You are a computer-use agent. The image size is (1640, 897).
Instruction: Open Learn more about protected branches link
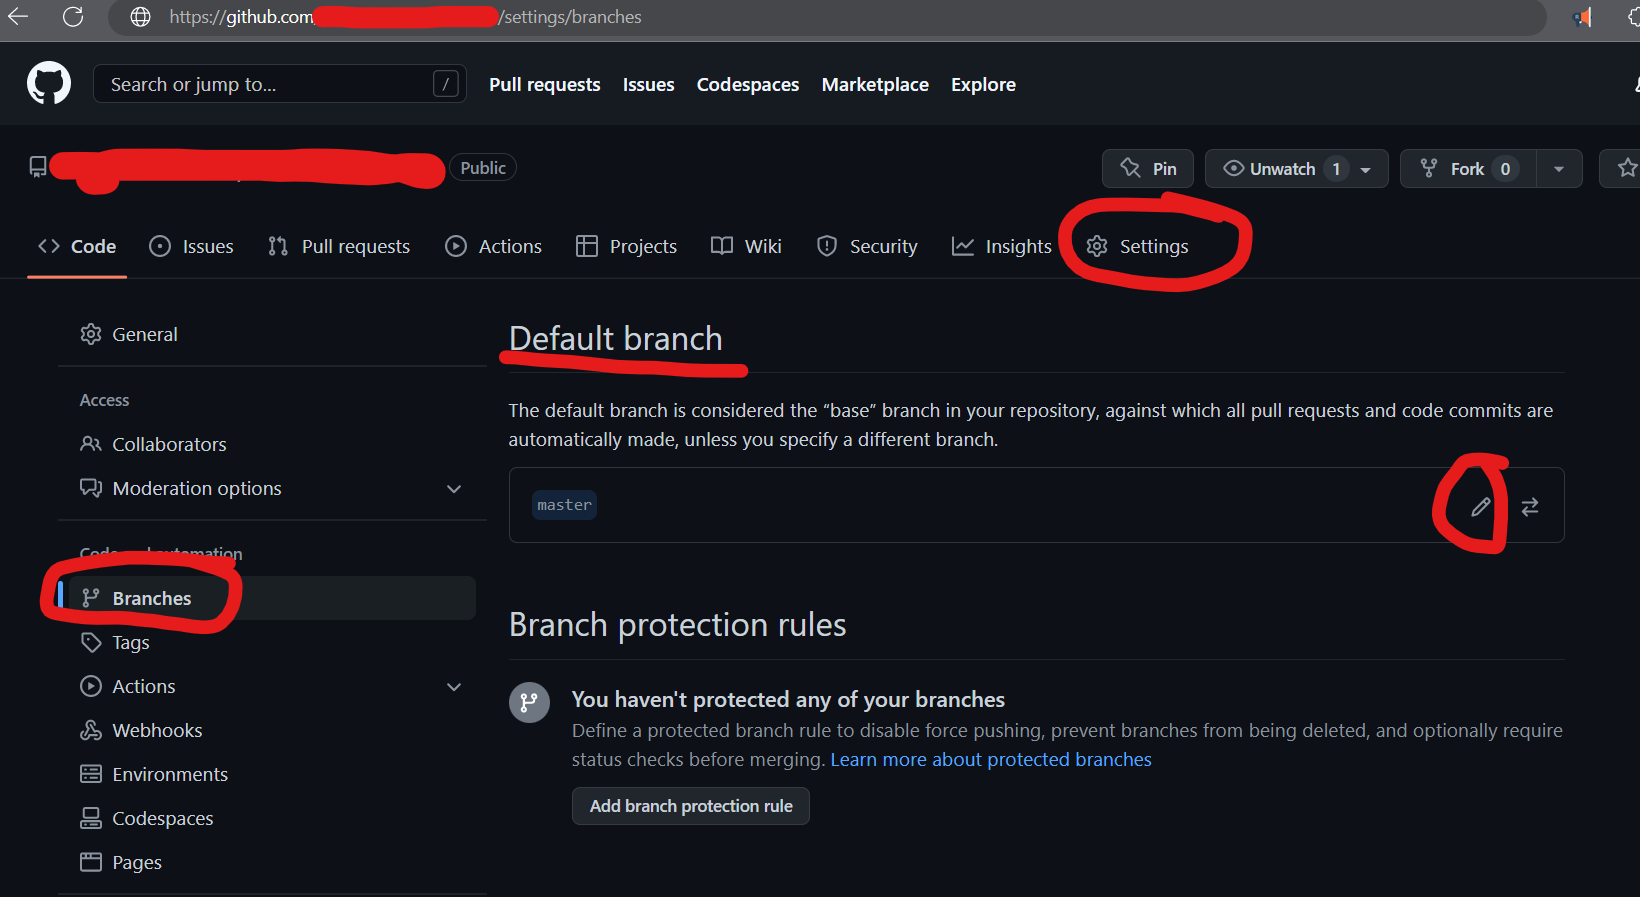point(991,759)
